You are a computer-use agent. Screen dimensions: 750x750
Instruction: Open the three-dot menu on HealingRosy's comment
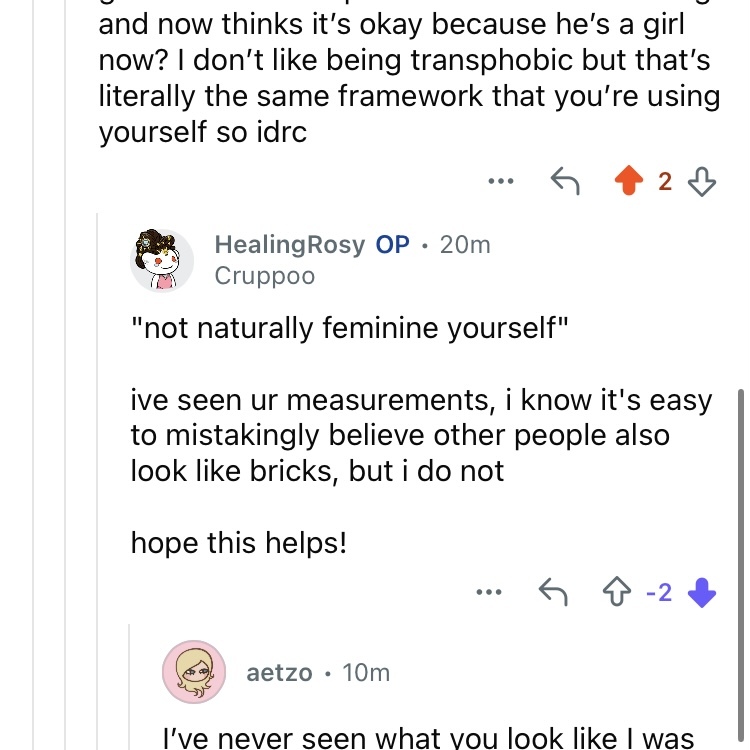(488, 593)
